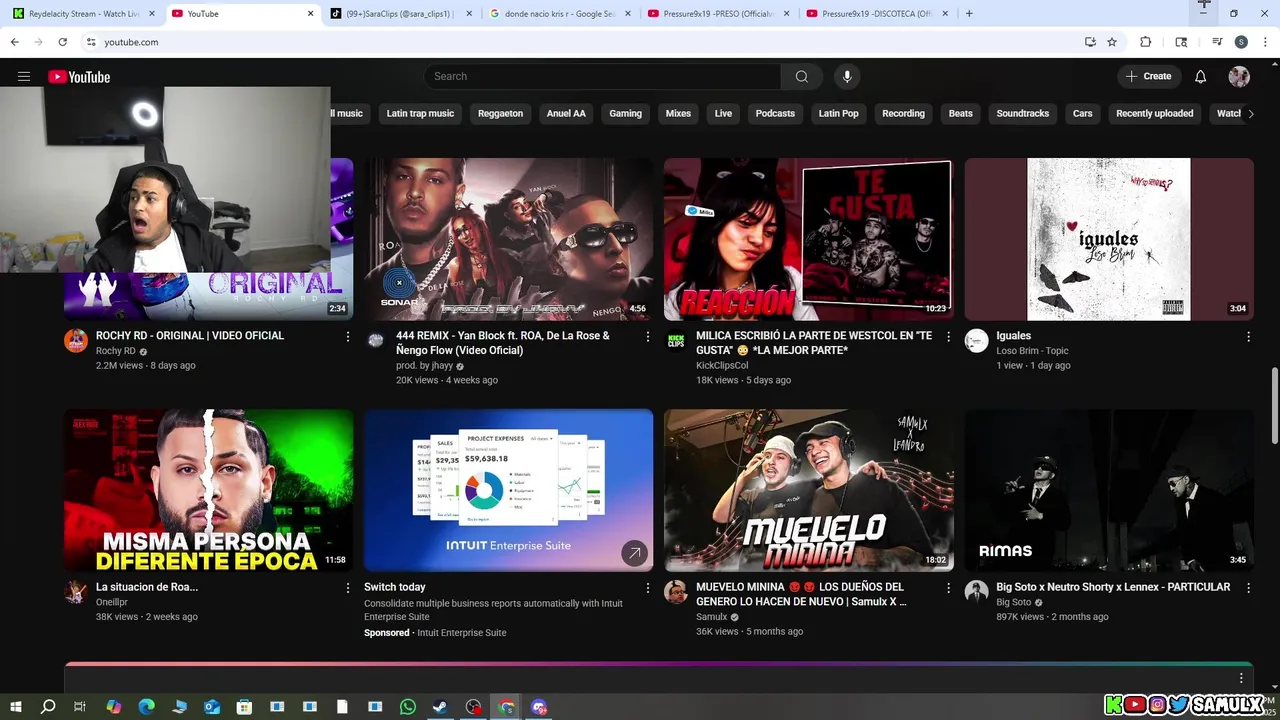This screenshot has height=720, width=1280.
Task: Click the Oneillpr channel avatar
Action: click(76, 592)
